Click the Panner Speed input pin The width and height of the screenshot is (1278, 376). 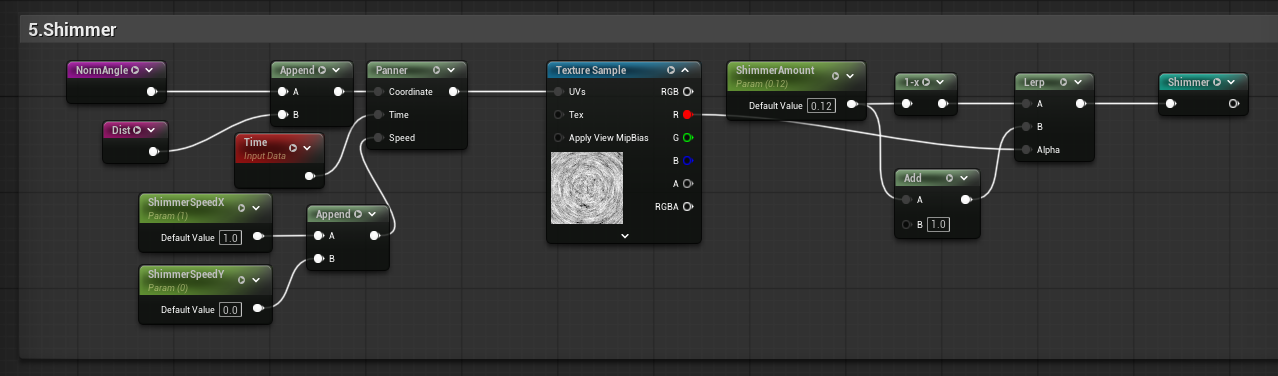(x=379, y=138)
